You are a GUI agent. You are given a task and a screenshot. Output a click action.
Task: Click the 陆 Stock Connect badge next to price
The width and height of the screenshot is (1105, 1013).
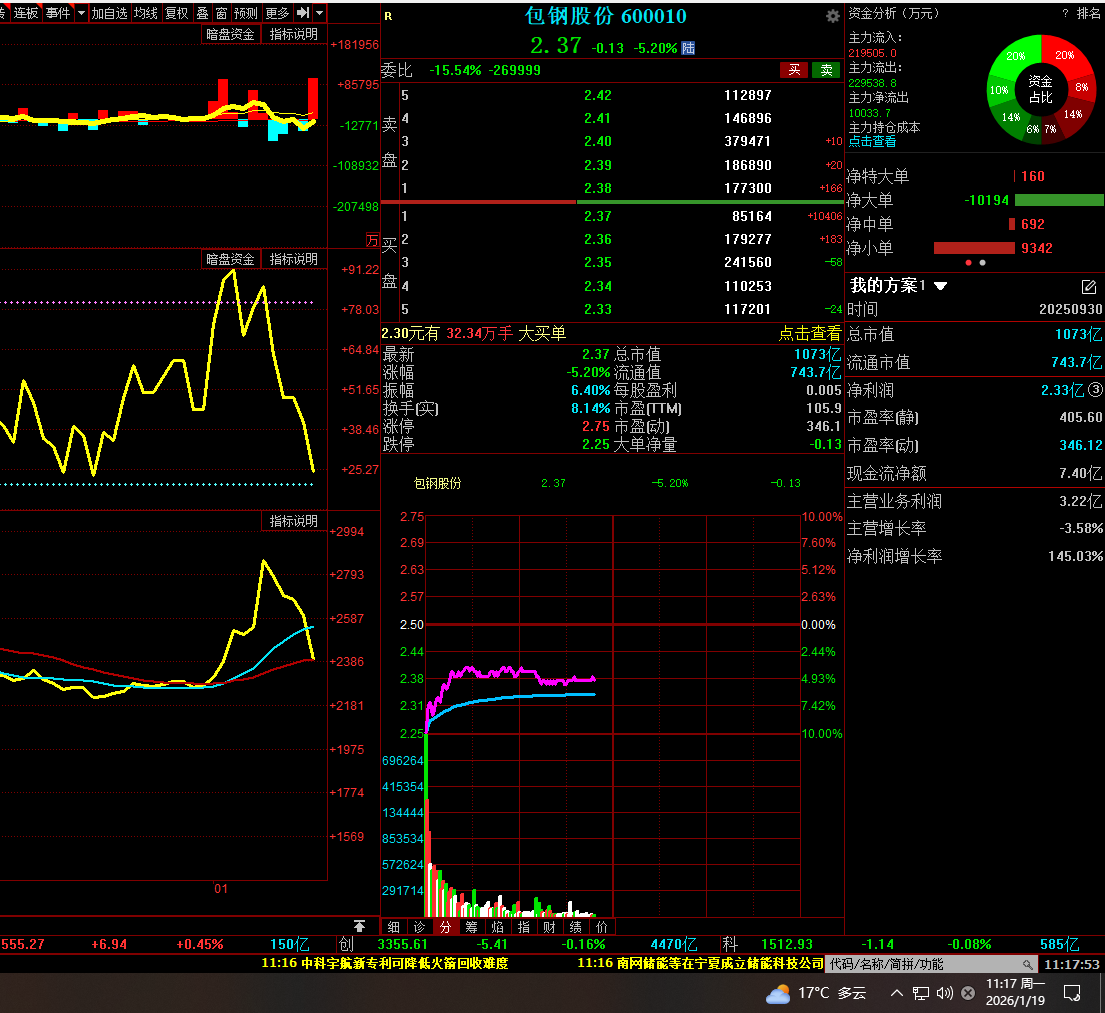(x=688, y=48)
